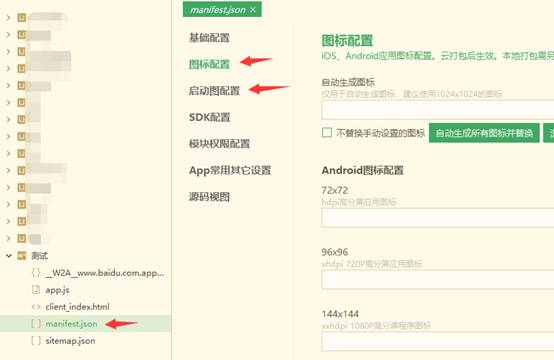This screenshot has width=554, height=360.
Task: Click the 自动生成图标 path input field
Action: click(437, 110)
